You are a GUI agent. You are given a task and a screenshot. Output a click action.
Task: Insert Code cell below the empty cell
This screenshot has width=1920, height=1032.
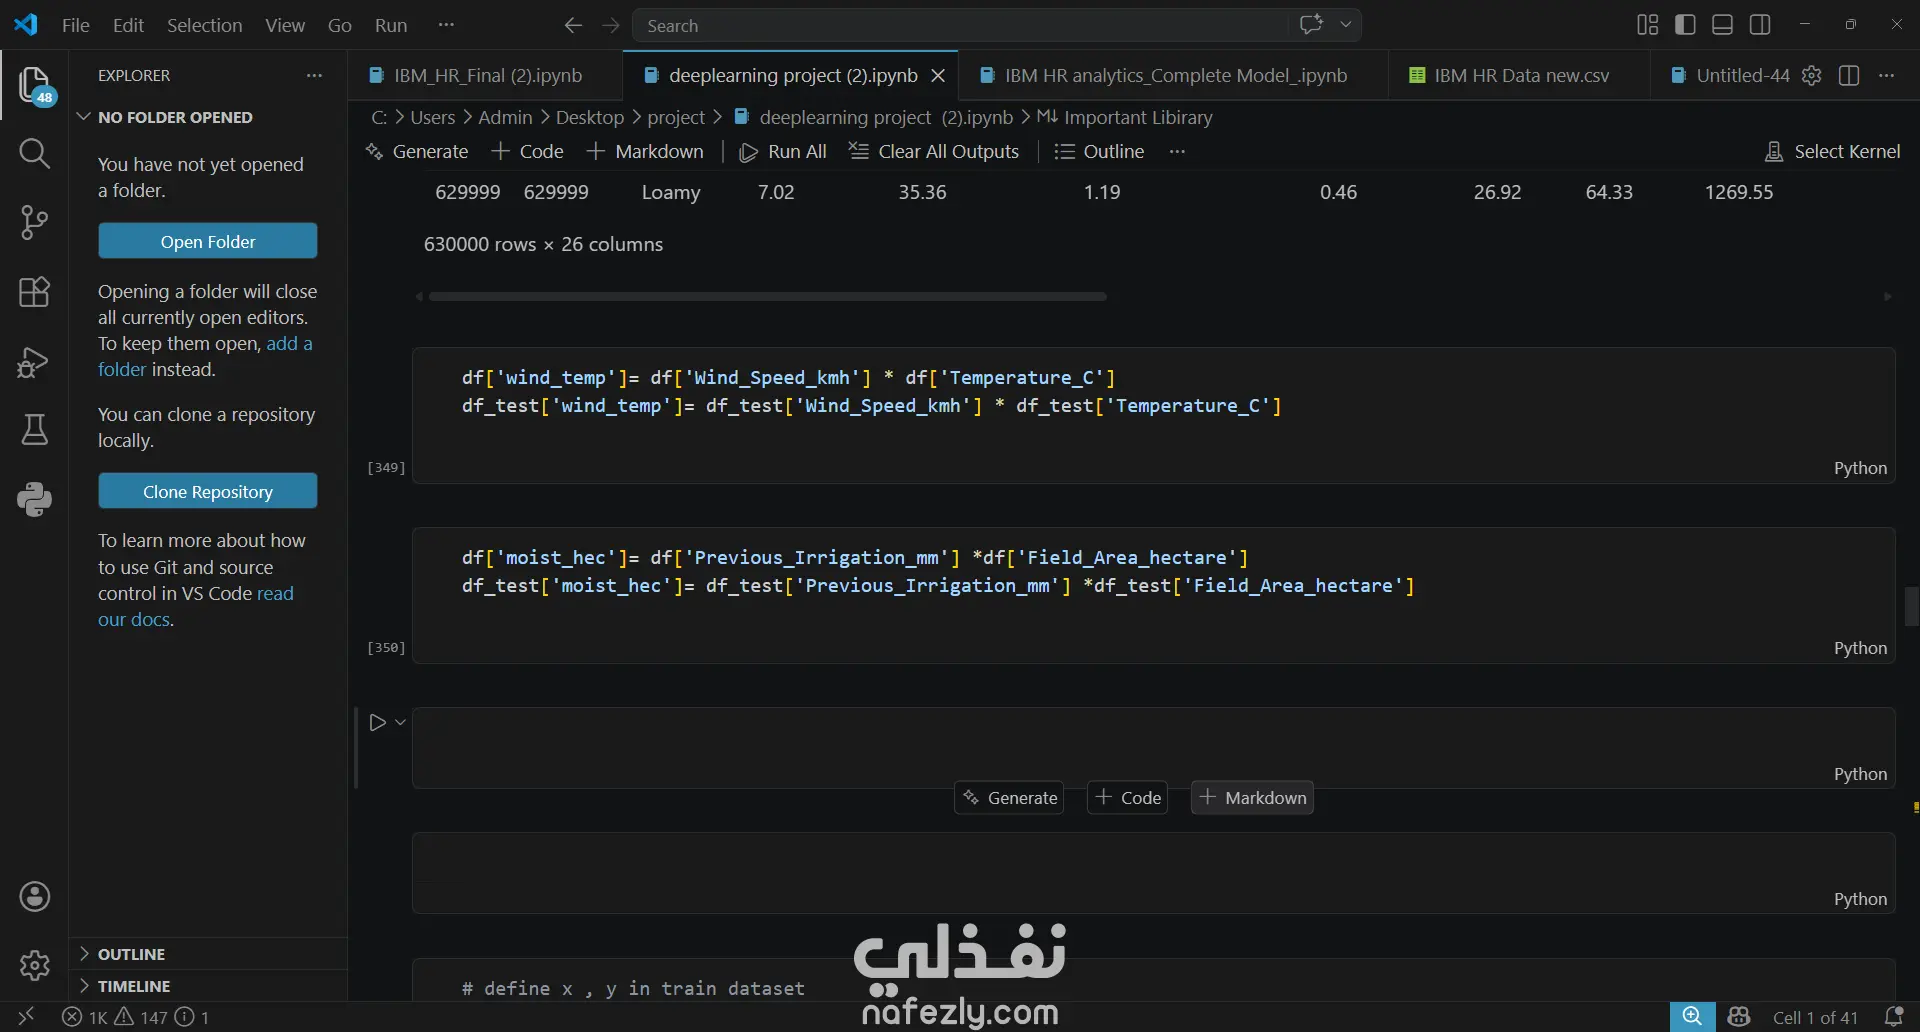(x=1128, y=797)
